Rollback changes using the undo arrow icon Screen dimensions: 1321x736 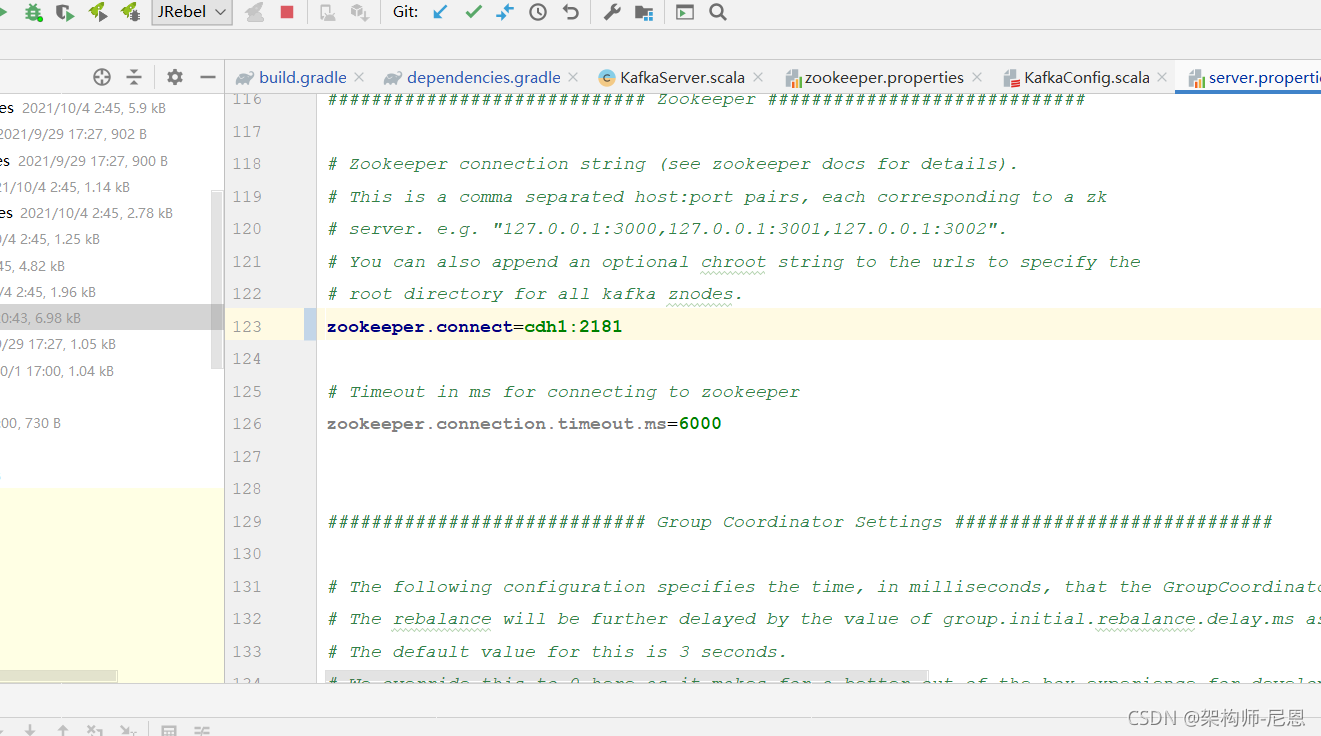(x=570, y=12)
